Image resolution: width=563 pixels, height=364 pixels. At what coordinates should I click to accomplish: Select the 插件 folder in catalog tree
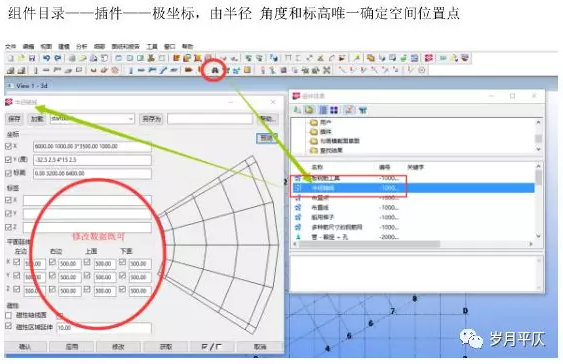point(321,132)
